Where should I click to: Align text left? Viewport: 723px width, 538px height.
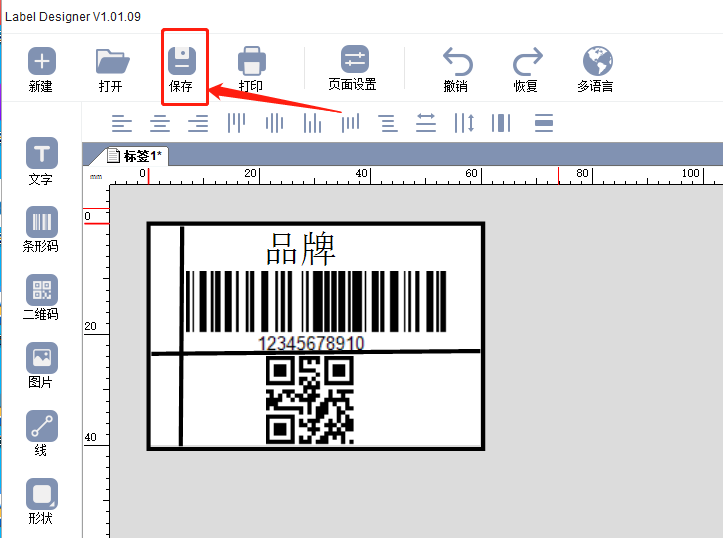pyautogui.click(x=122, y=123)
